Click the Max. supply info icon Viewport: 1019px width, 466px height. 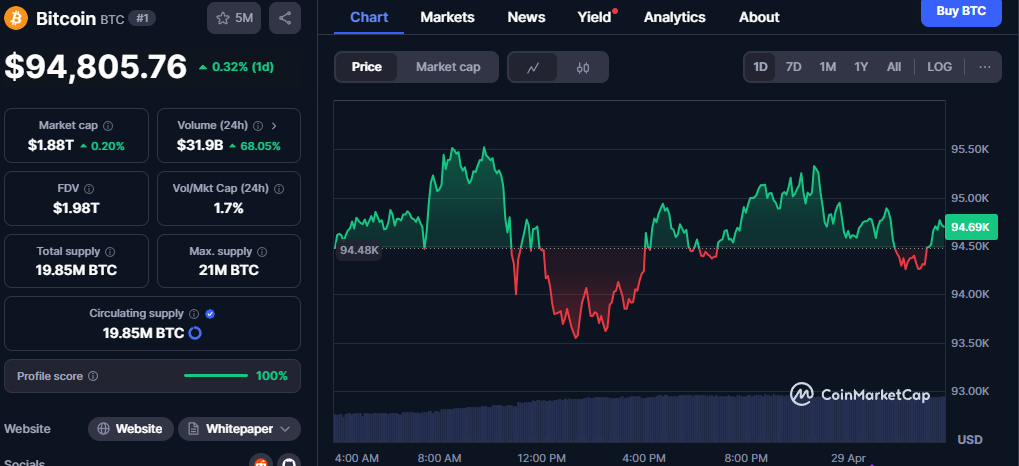[x=262, y=251]
